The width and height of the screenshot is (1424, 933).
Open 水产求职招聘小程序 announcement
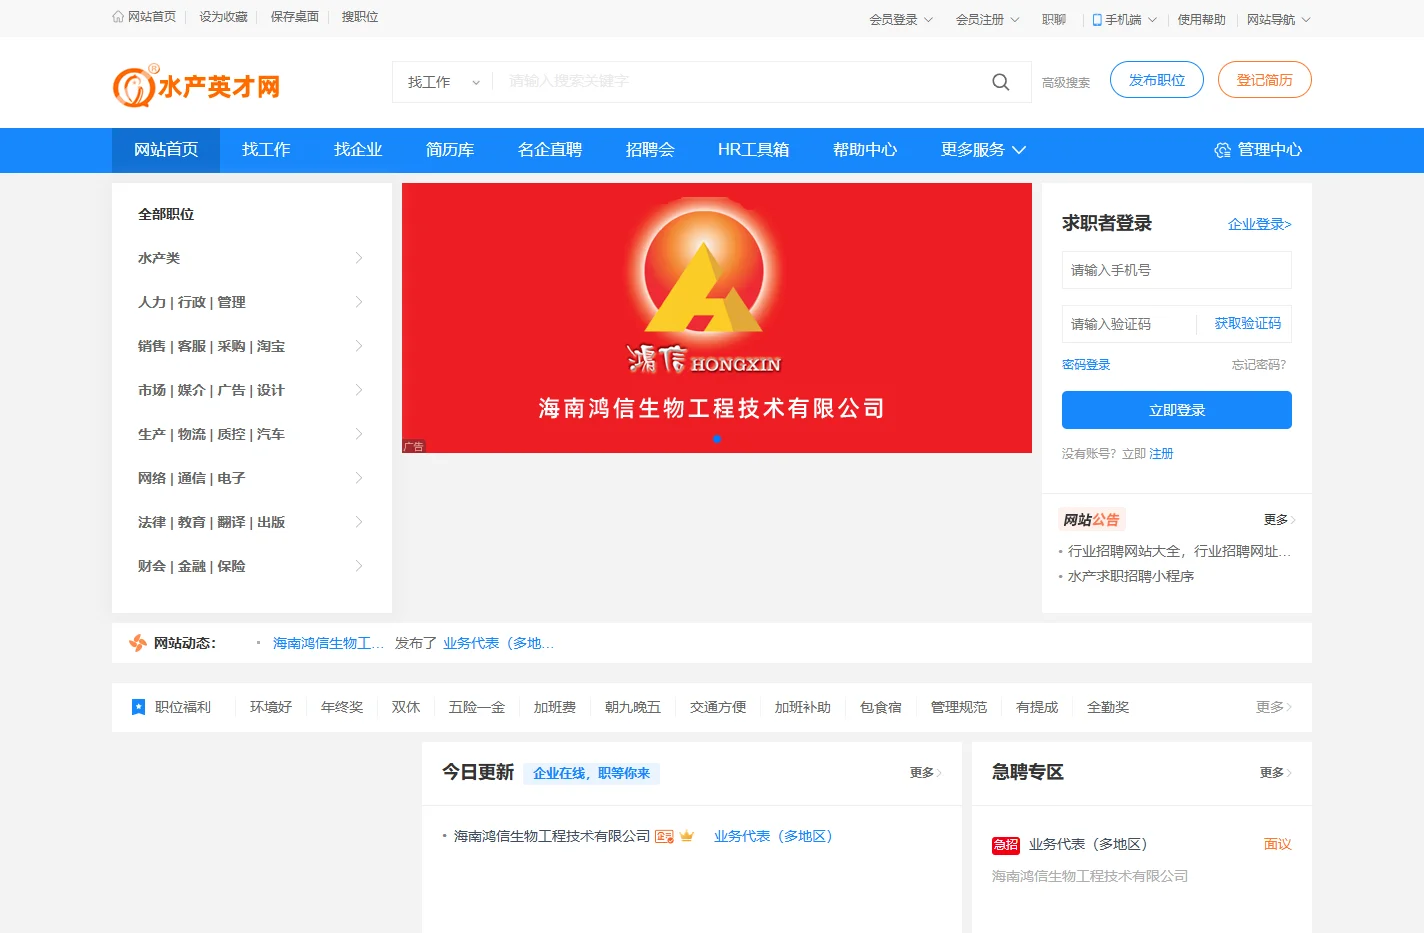(1131, 576)
